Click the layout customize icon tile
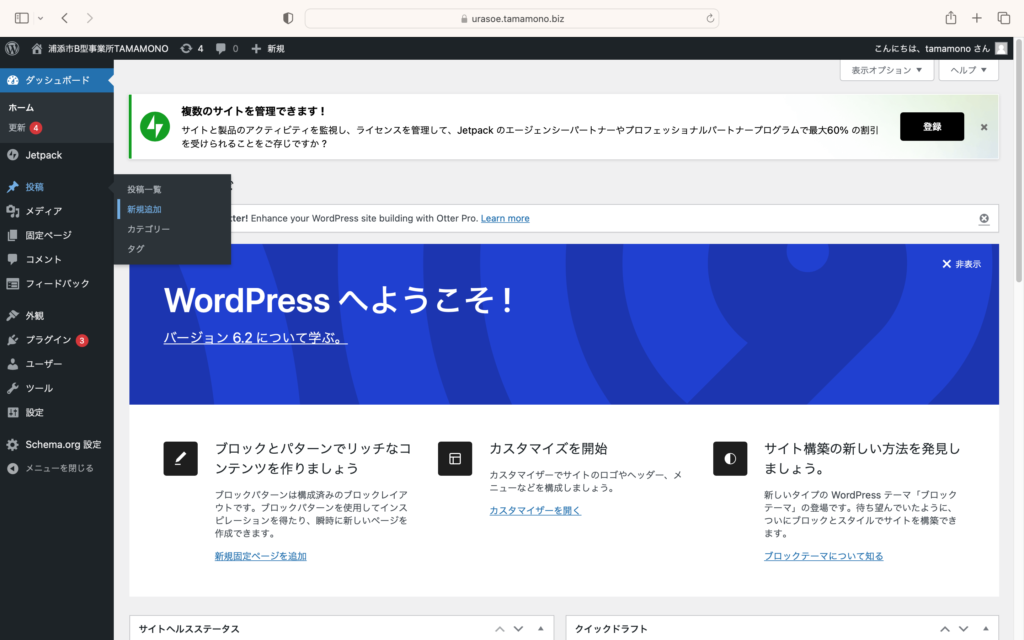 click(455, 458)
